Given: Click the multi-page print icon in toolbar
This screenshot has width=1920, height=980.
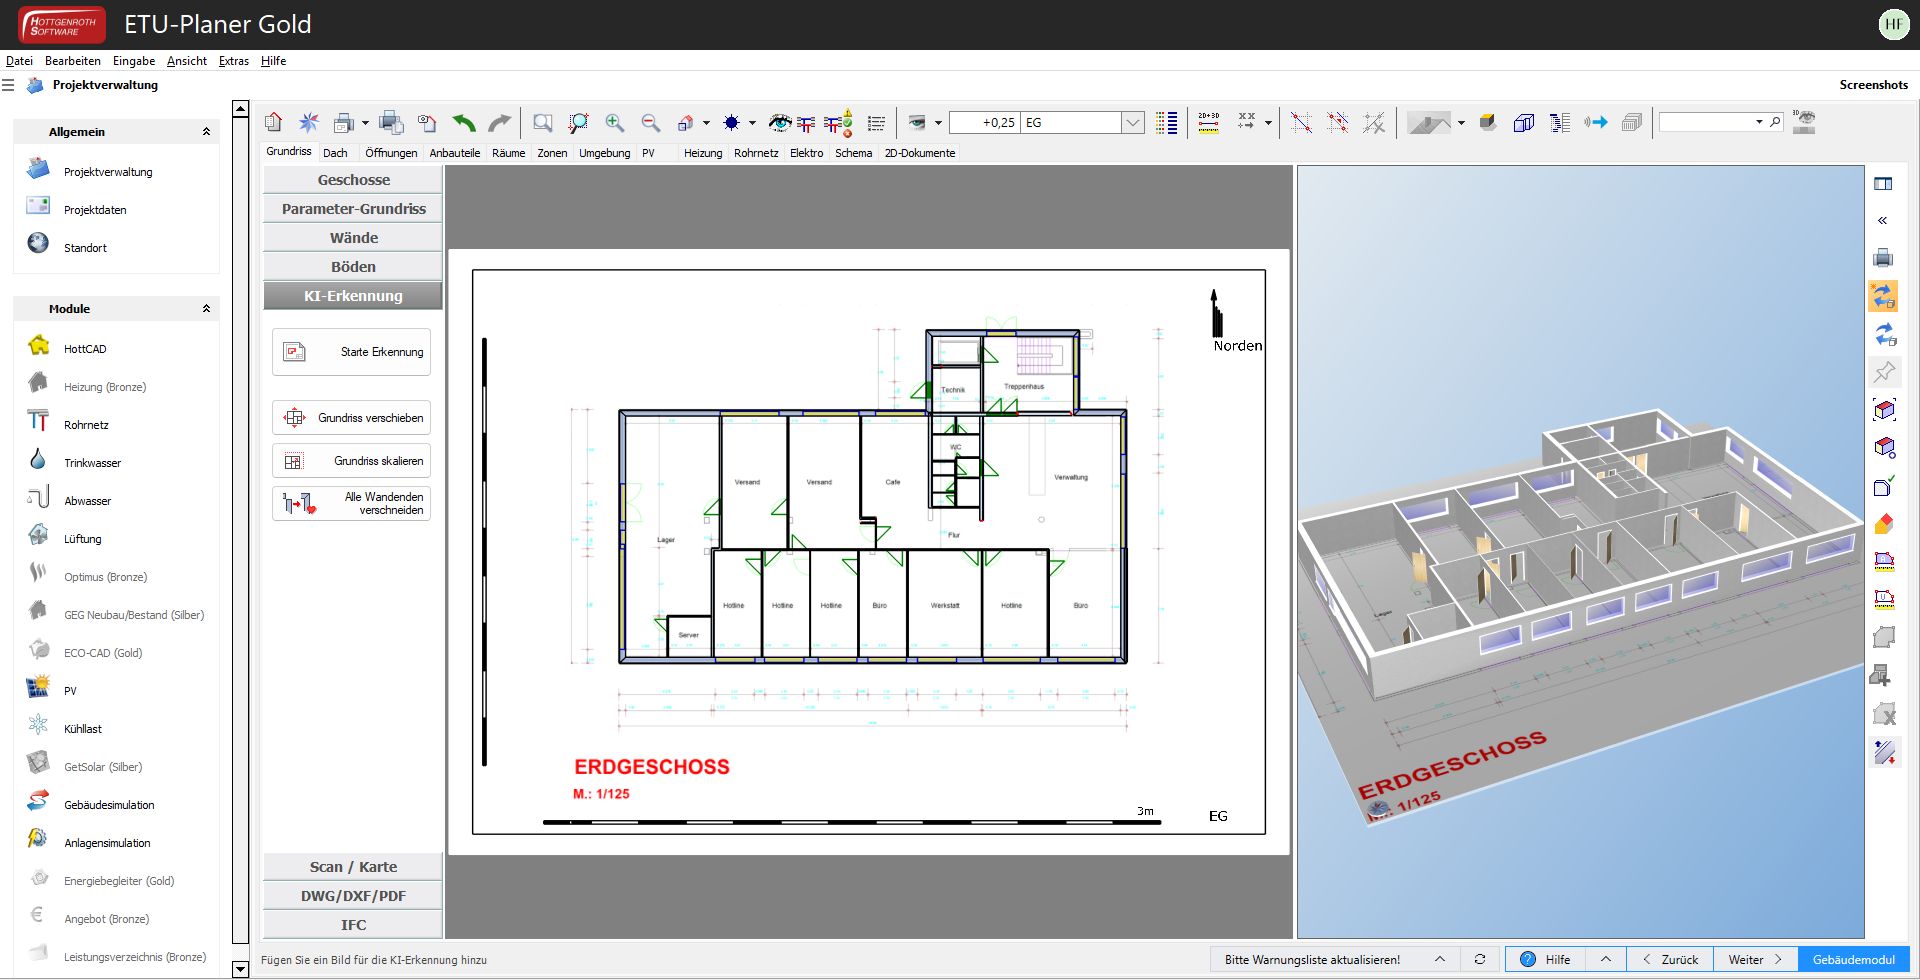Looking at the screenshot, I should tap(391, 123).
